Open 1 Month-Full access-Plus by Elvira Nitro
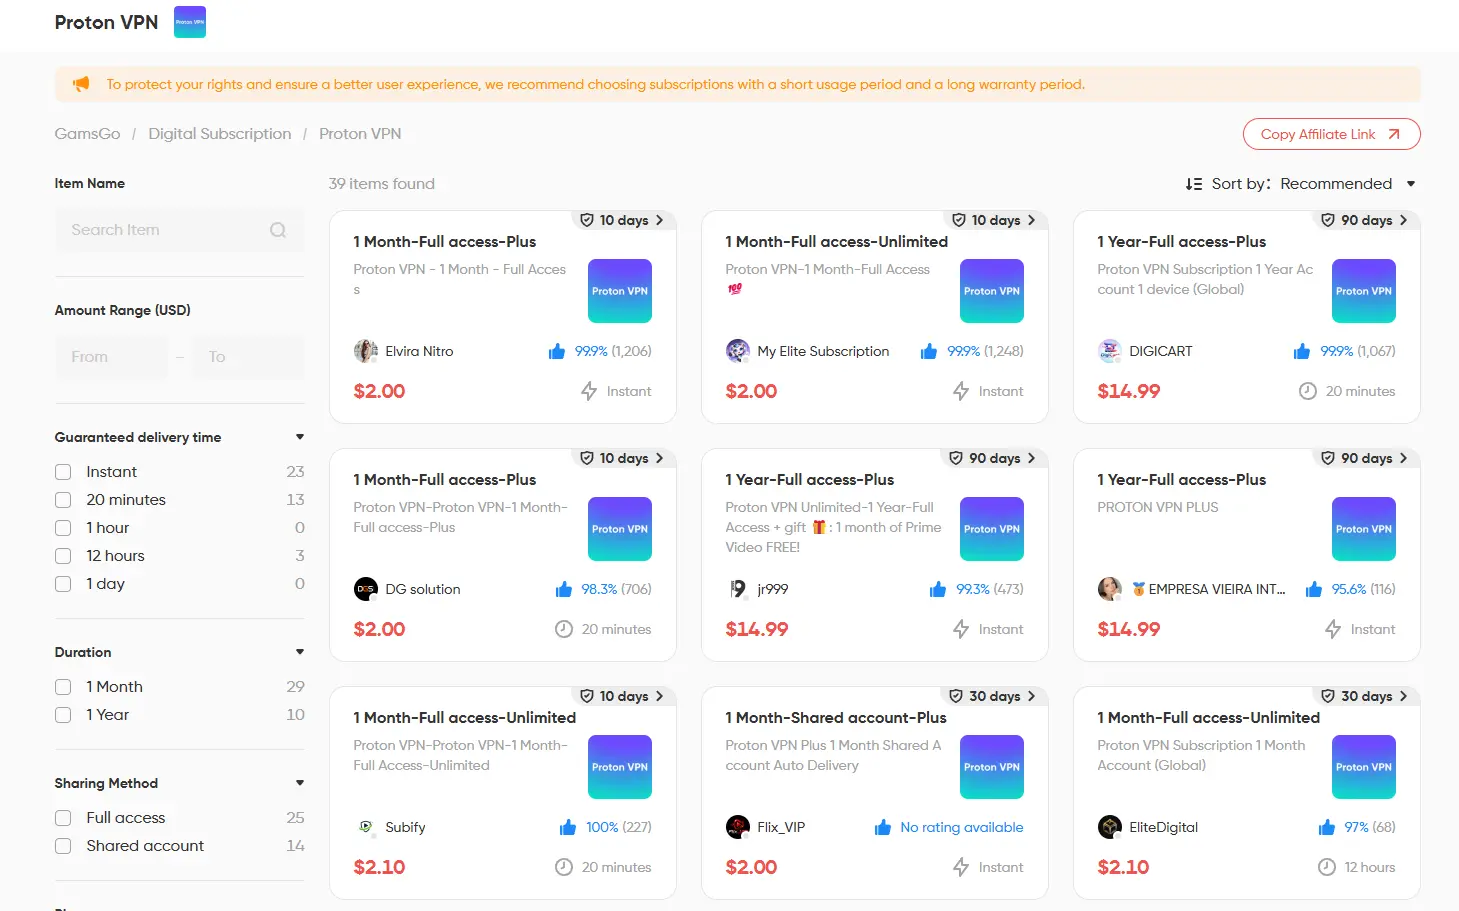The image size is (1459, 911). [x=444, y=242]
